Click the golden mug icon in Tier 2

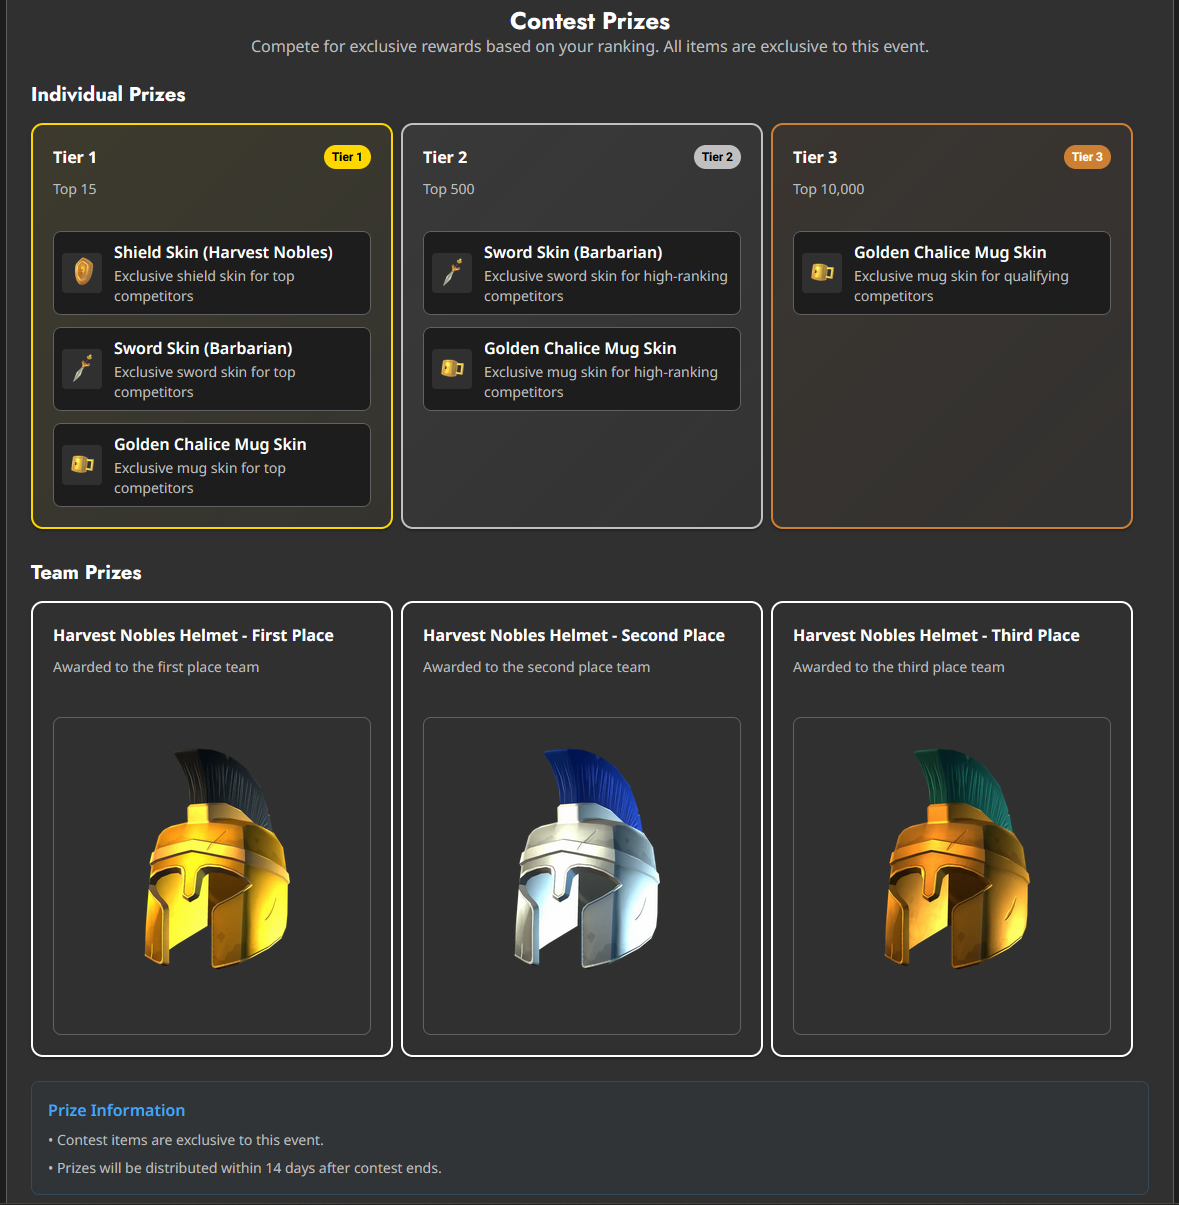pyautogui.click(x=453, y=368)
